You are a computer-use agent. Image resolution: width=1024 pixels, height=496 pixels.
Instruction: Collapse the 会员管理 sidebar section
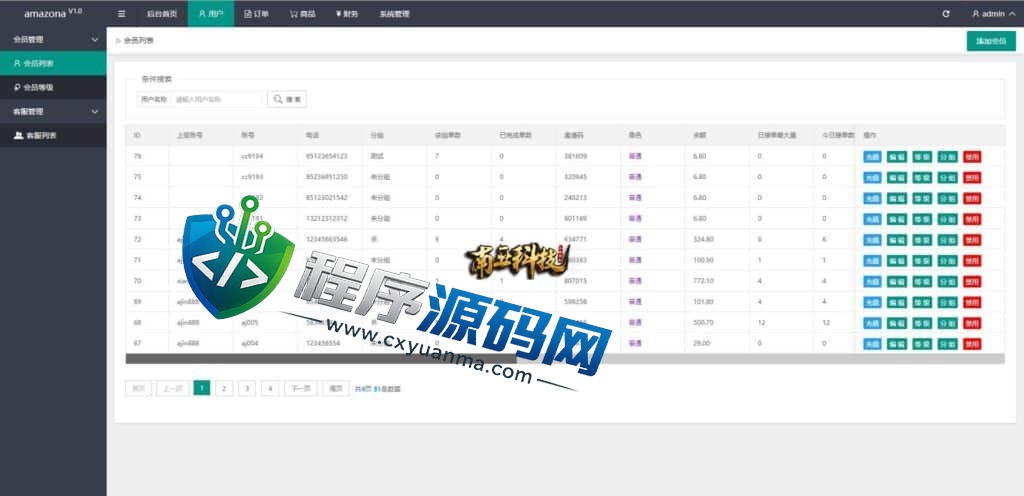(53, 40)
